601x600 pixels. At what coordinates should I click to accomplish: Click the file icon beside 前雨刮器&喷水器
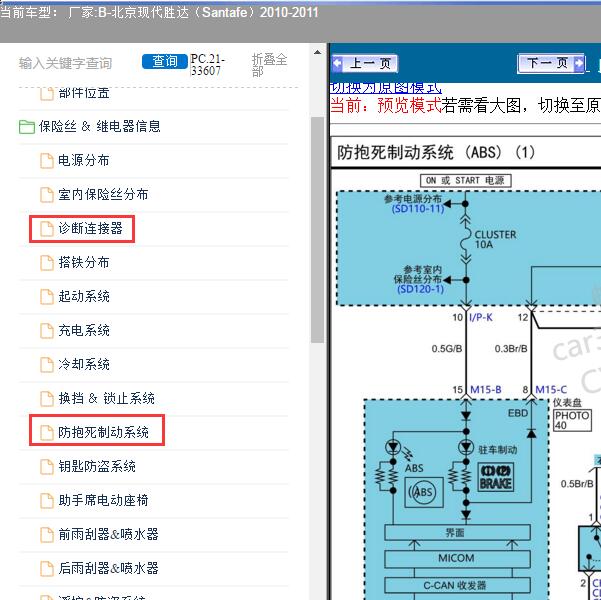pyautogui.click(x=47, y=535)
